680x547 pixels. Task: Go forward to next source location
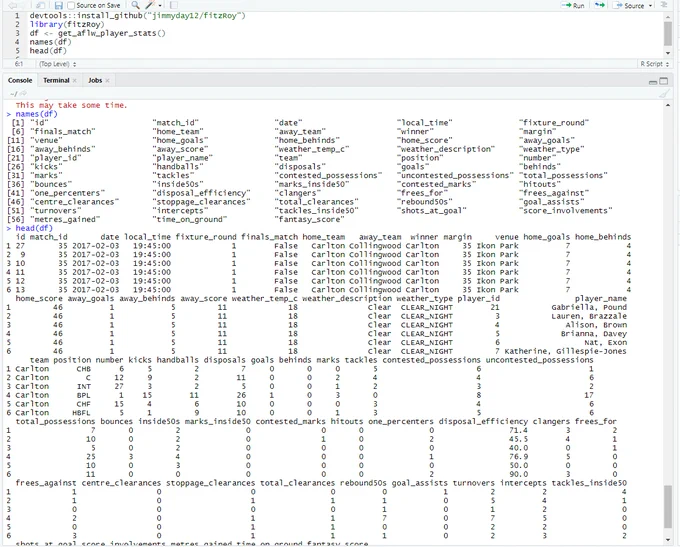[x=23, y=5]
